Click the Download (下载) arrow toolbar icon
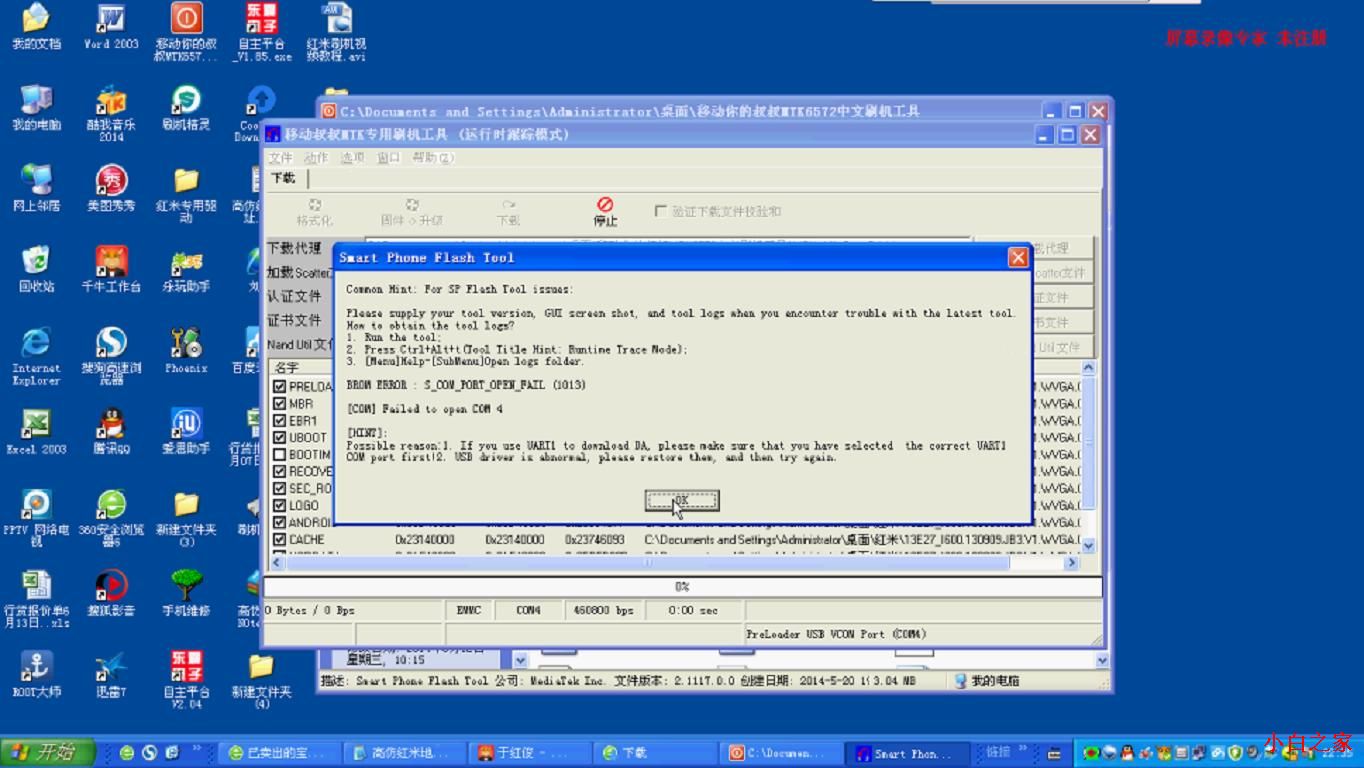 (x=508, y=205)
